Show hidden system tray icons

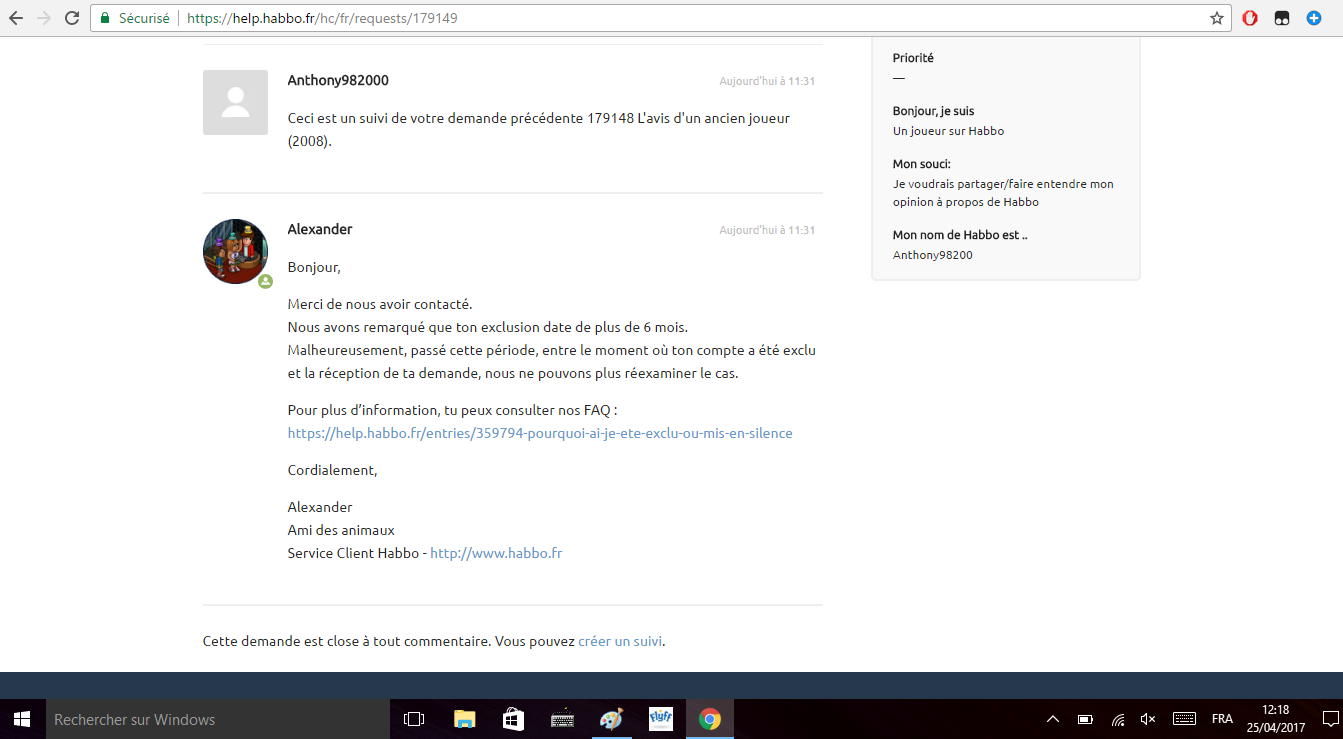1053,719
